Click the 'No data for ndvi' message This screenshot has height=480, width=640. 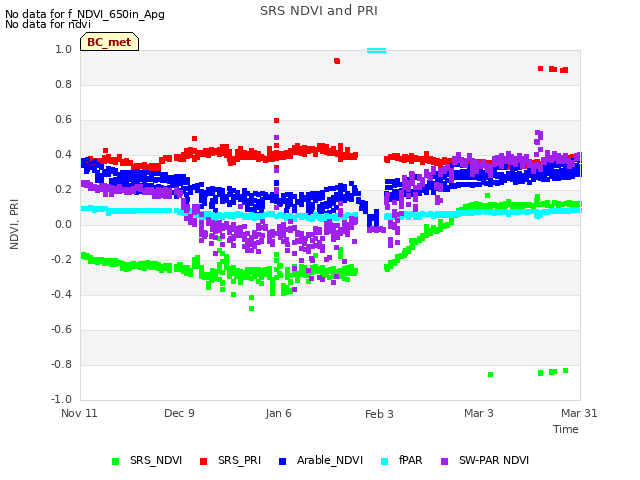48,24
